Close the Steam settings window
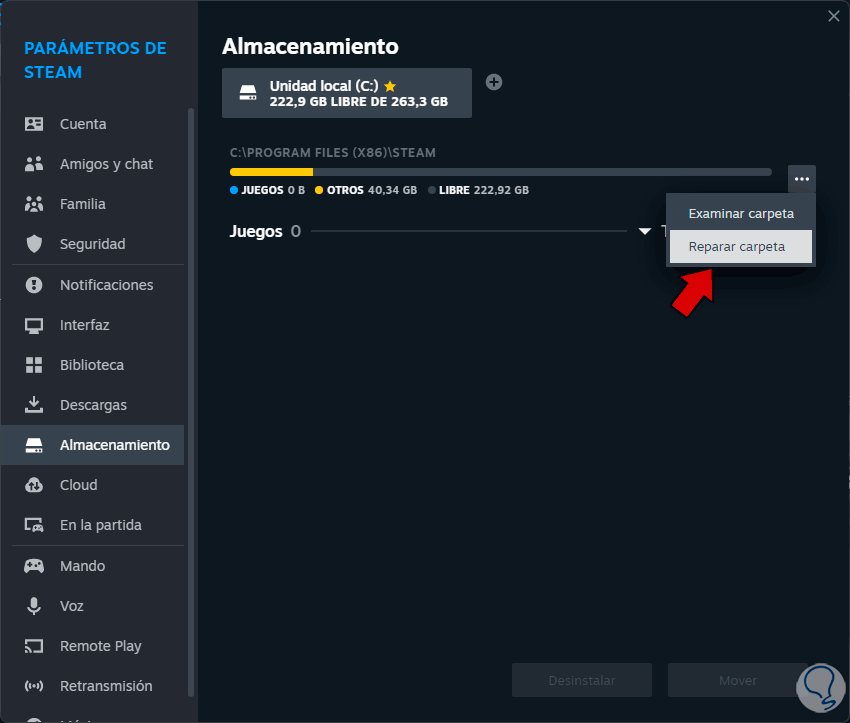 (834, 16)
